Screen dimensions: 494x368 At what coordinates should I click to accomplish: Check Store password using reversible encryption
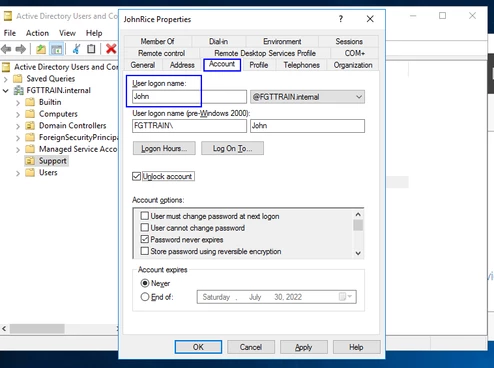click(x=144, y=251)
